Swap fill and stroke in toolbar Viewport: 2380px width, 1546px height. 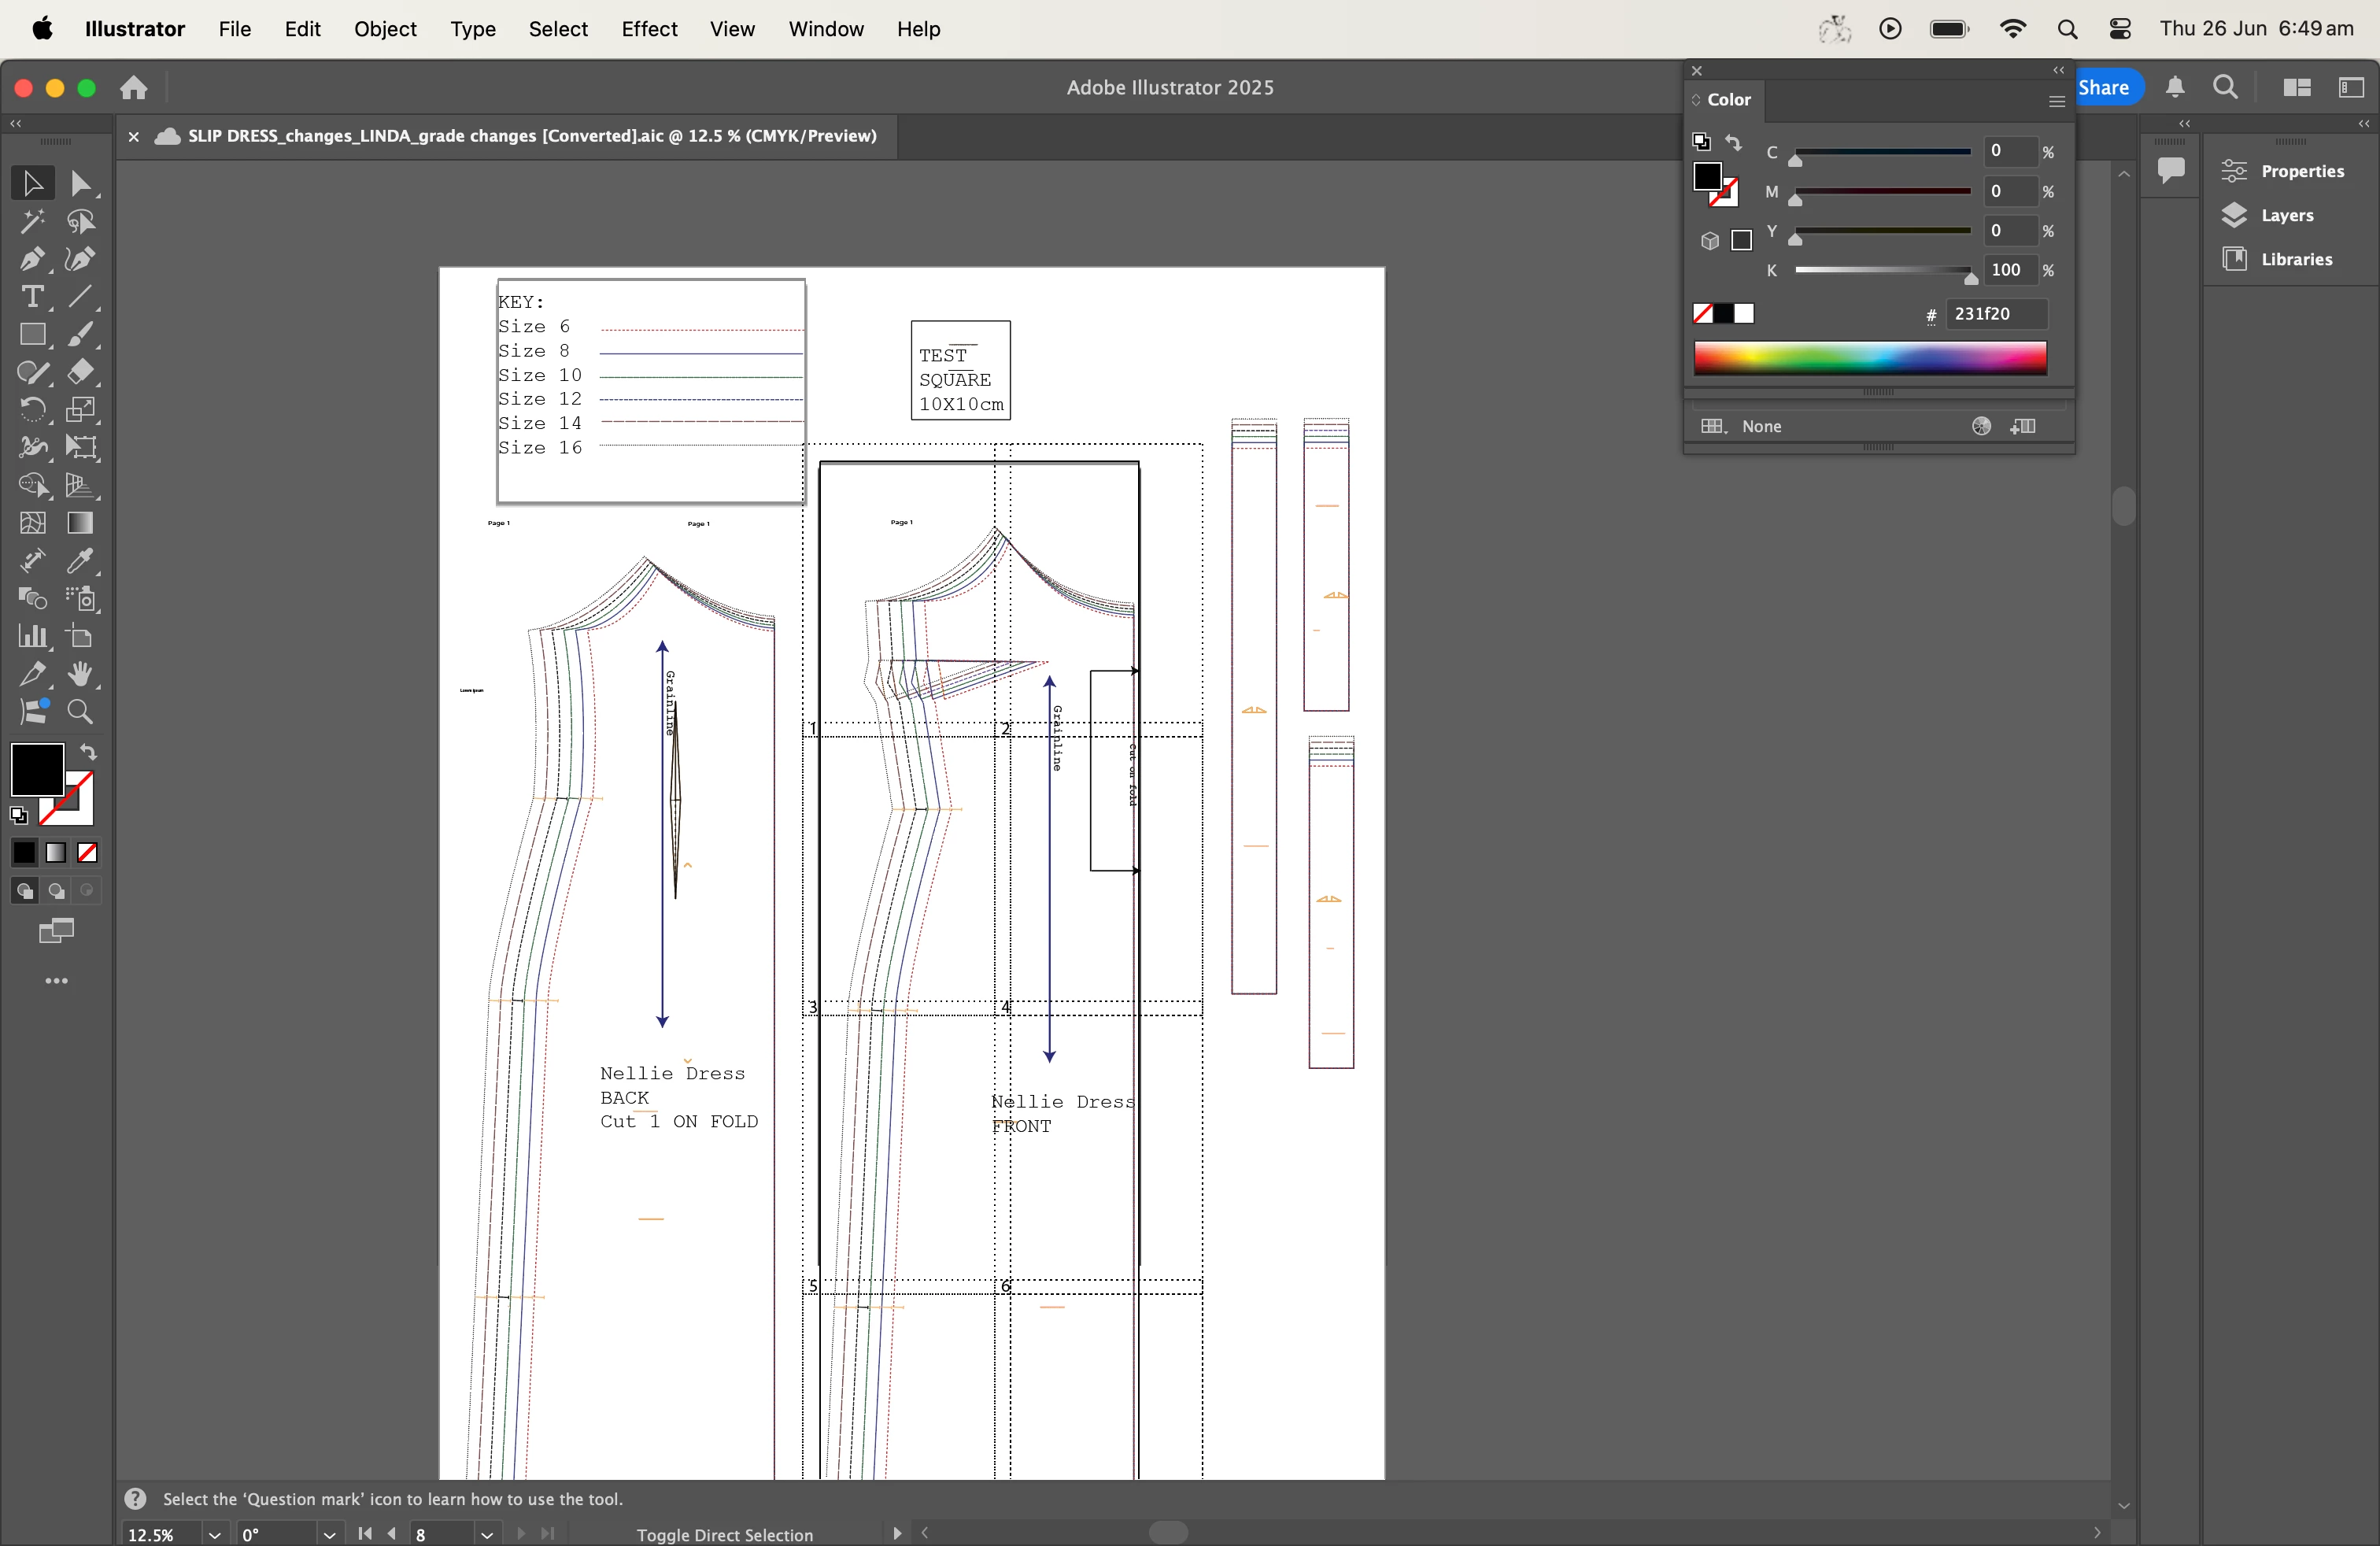(89, 752)
